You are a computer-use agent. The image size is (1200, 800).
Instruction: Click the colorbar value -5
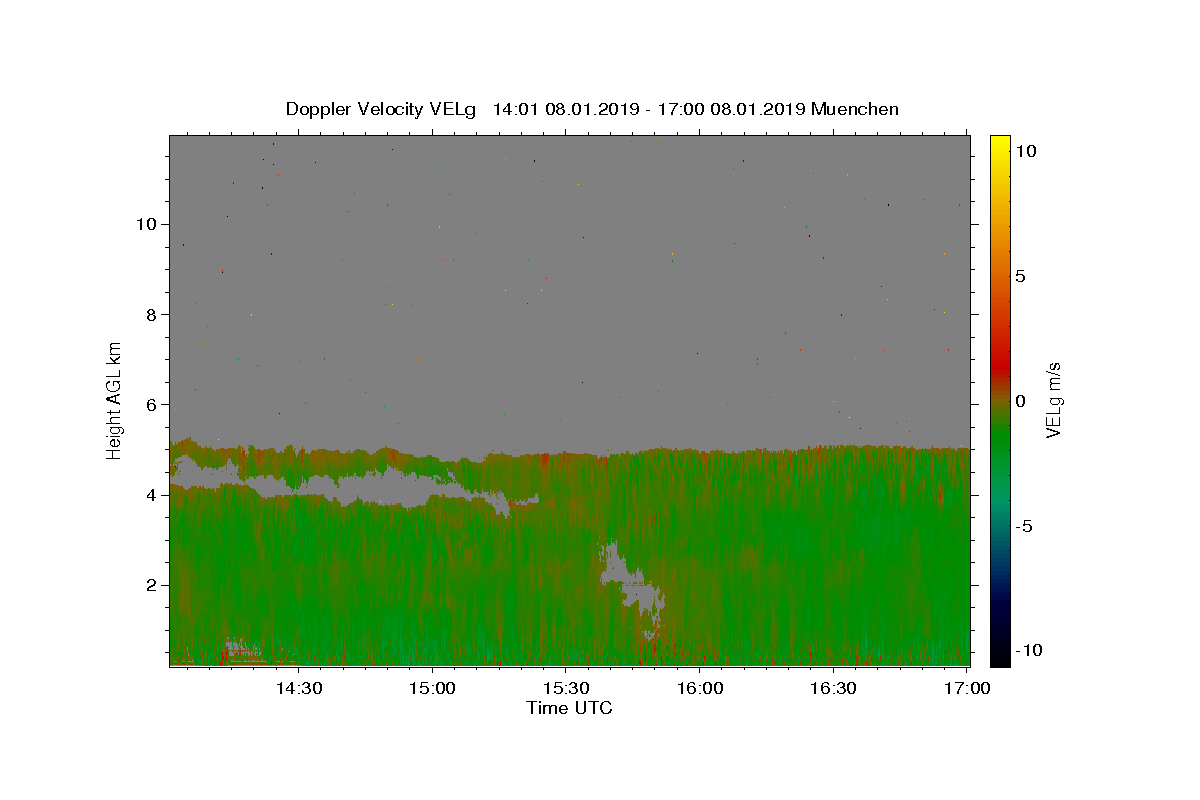point(1023,526)
